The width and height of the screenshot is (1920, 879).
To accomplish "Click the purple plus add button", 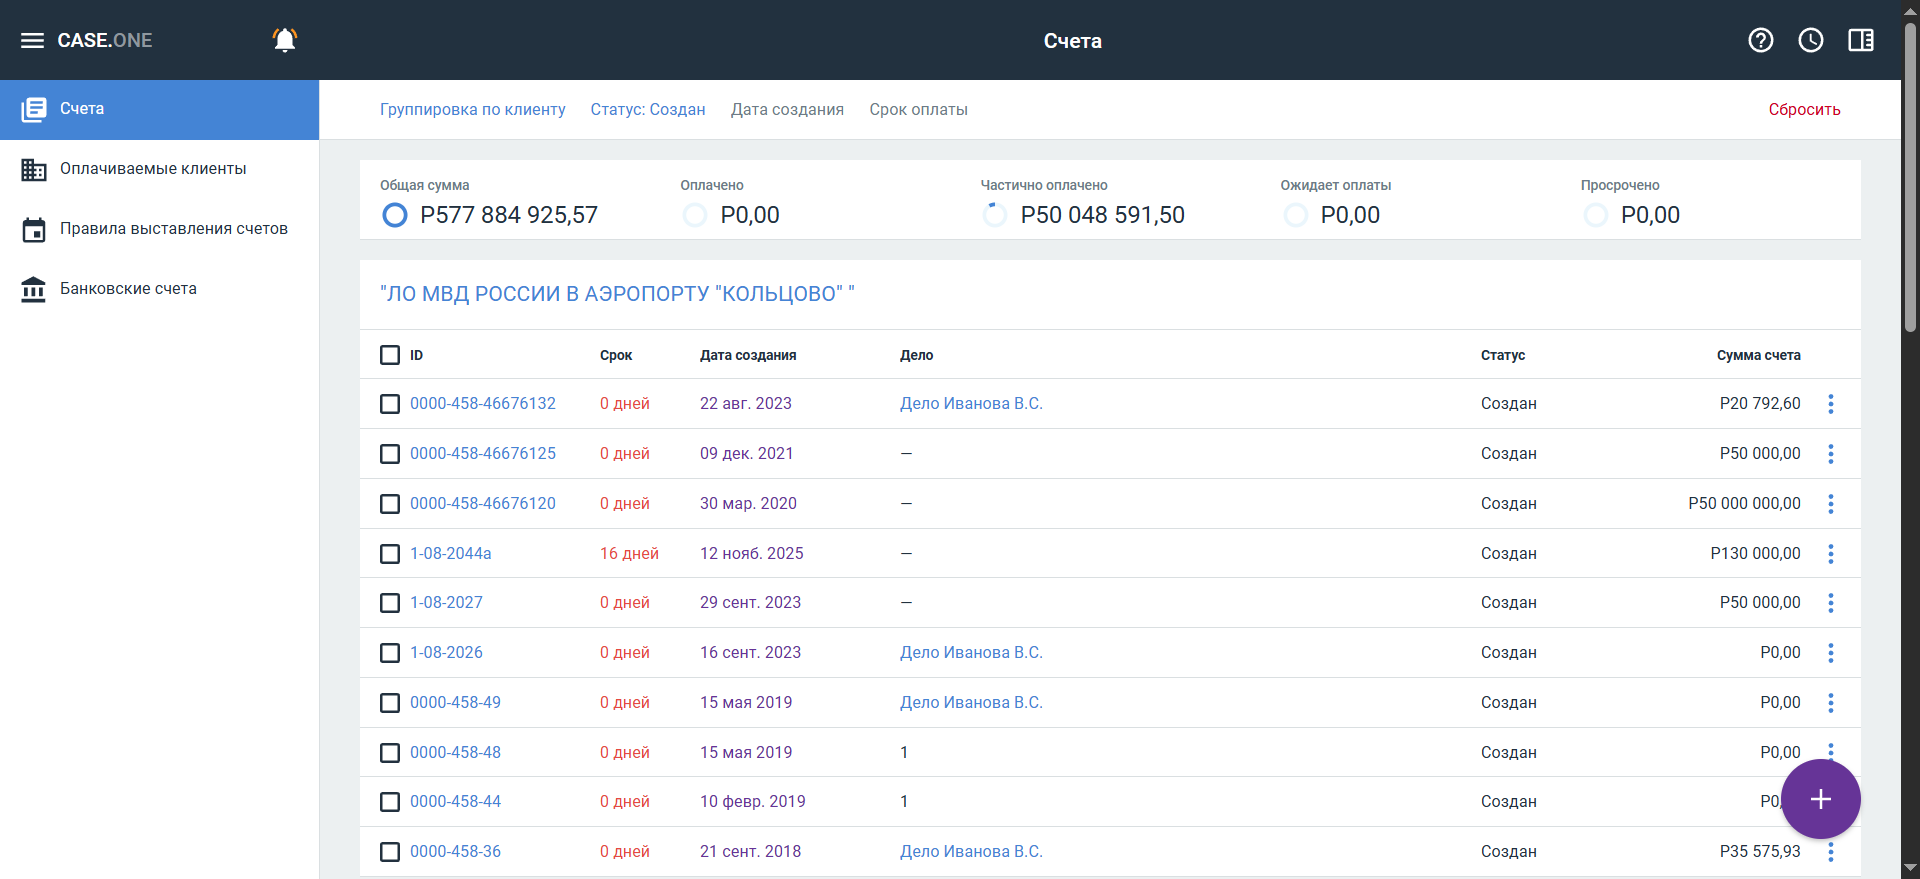I will tap(1820, 799).
